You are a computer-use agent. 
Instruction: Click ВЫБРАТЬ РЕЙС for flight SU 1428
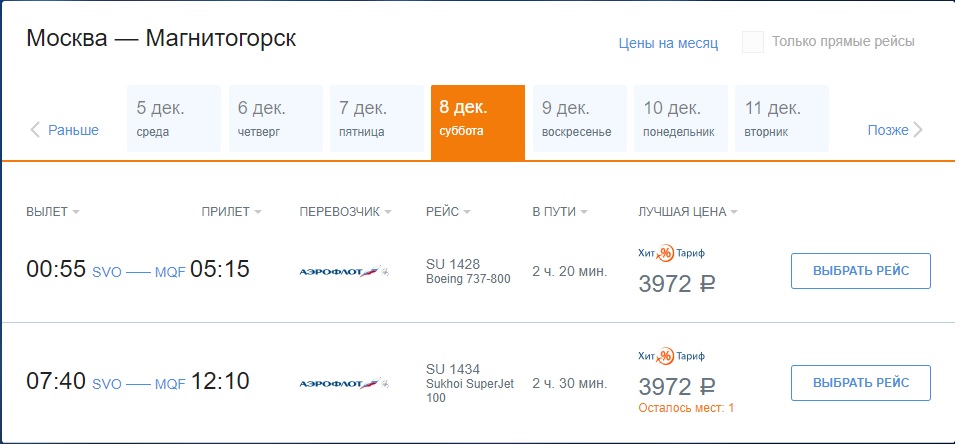coord(861,271)
